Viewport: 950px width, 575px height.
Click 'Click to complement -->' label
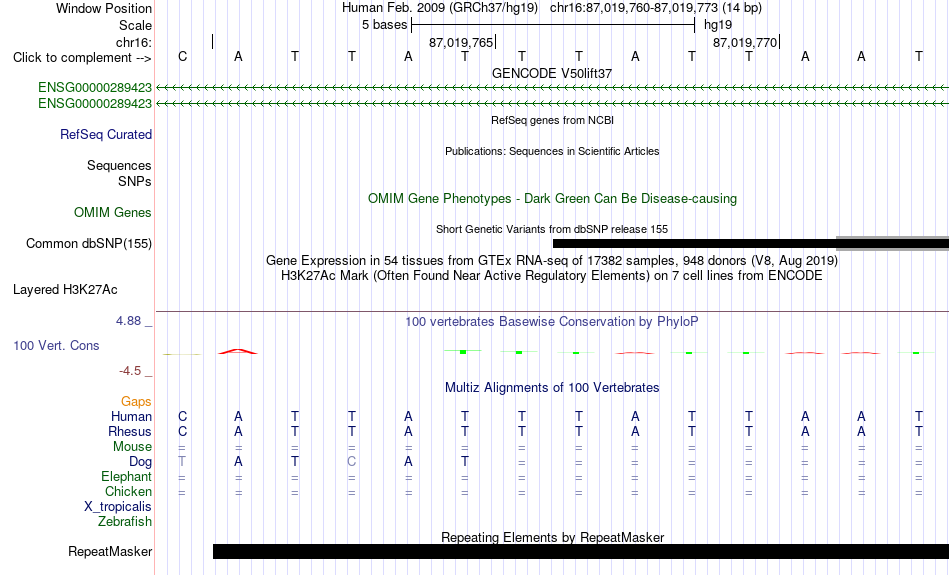(82, 58)
